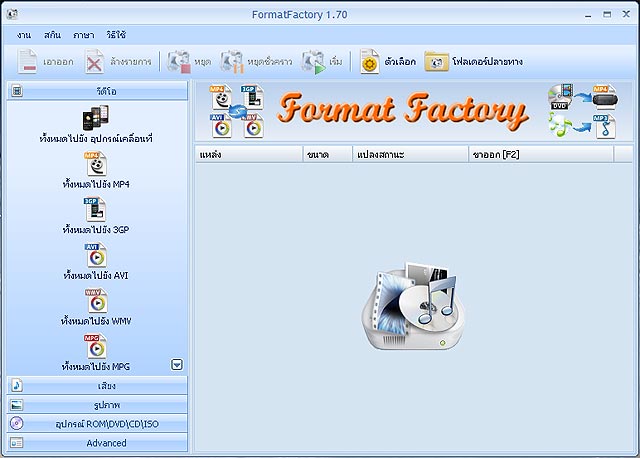640x458 pixels.
Task: Click the music note icon beside เสียง
Action: pyautogui.click(x=17, y=385)
